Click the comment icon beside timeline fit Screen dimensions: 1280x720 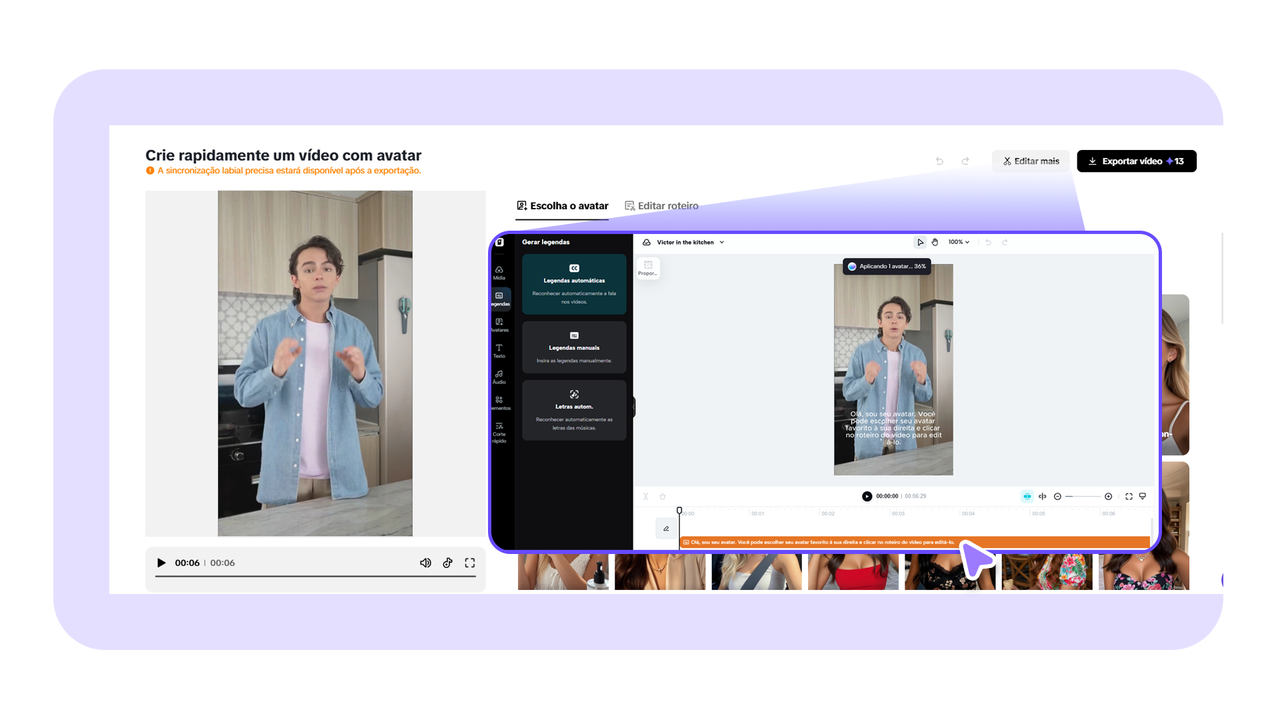[x=1142, y=496]
